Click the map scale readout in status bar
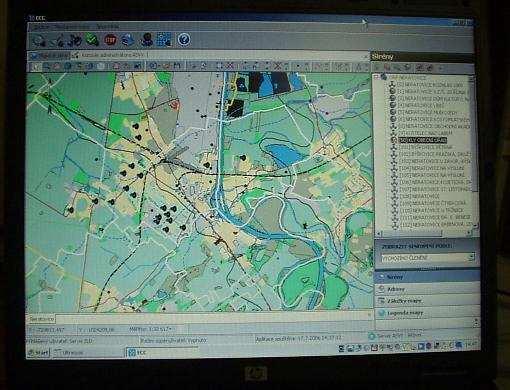Screen dimensions: 510x390 coord(152,329)
